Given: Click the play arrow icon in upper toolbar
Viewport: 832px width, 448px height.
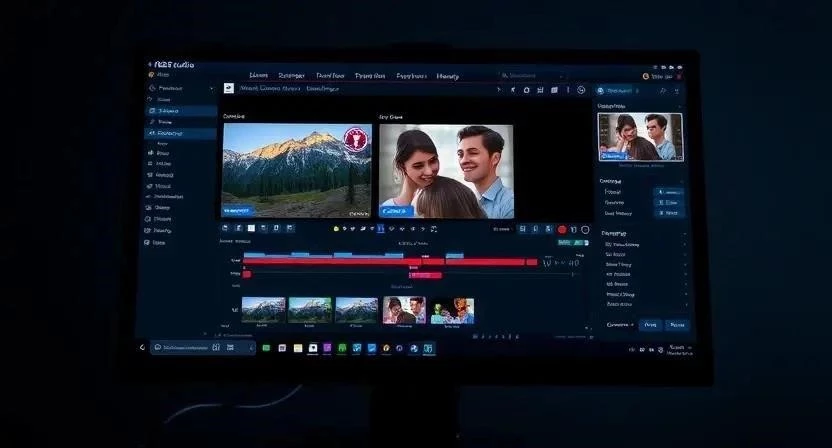Looking at the screenshot, I should (498, 90).
